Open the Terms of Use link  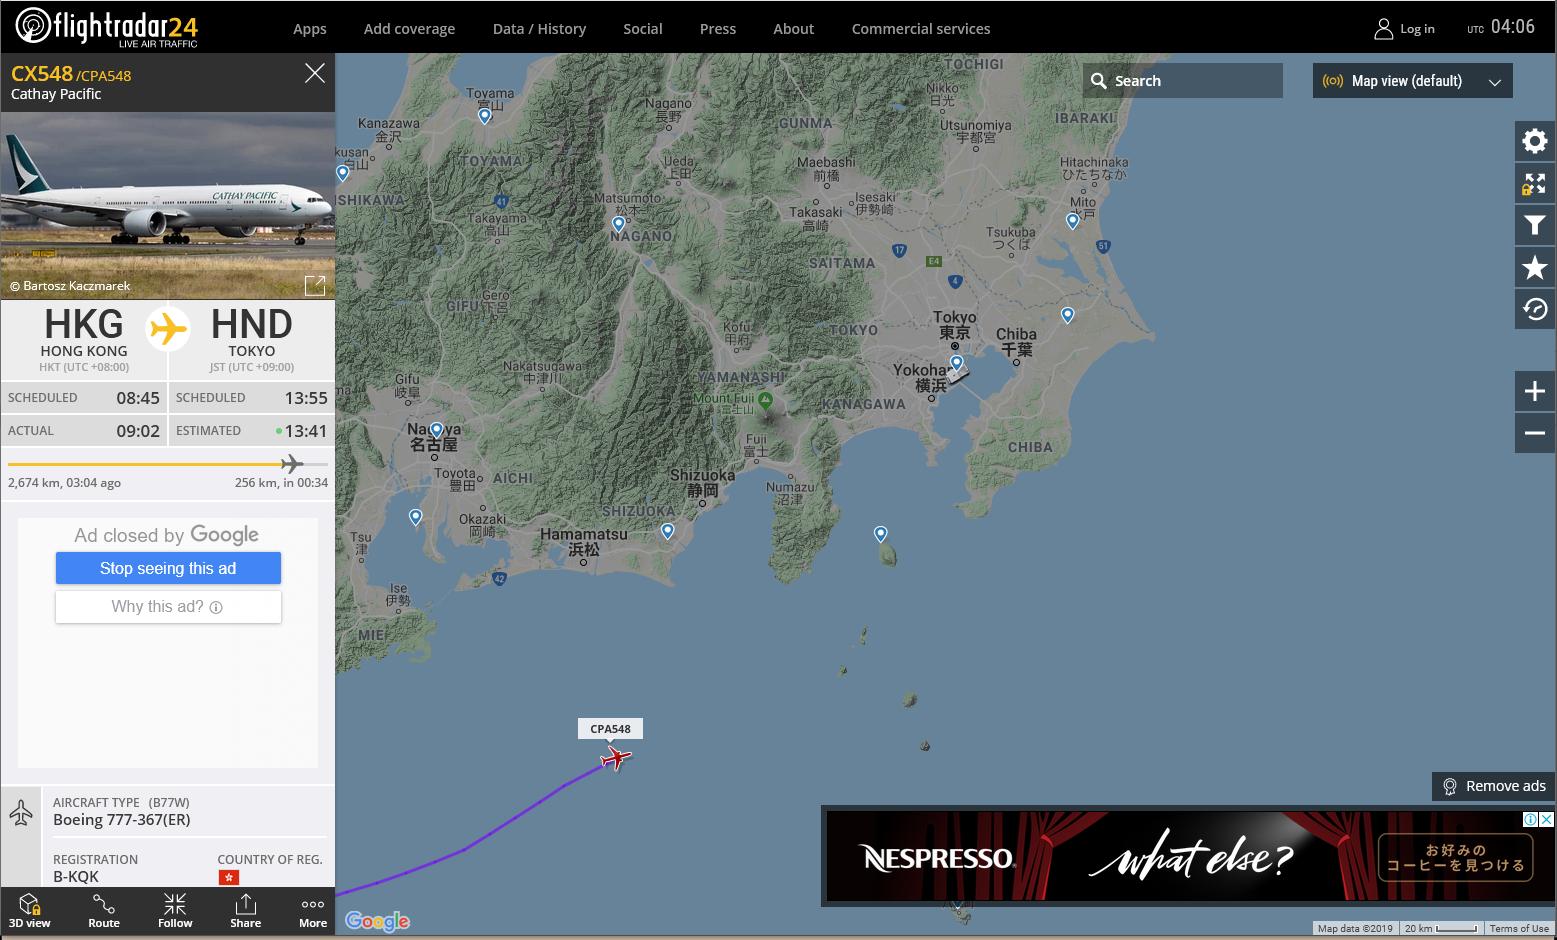1519,929
